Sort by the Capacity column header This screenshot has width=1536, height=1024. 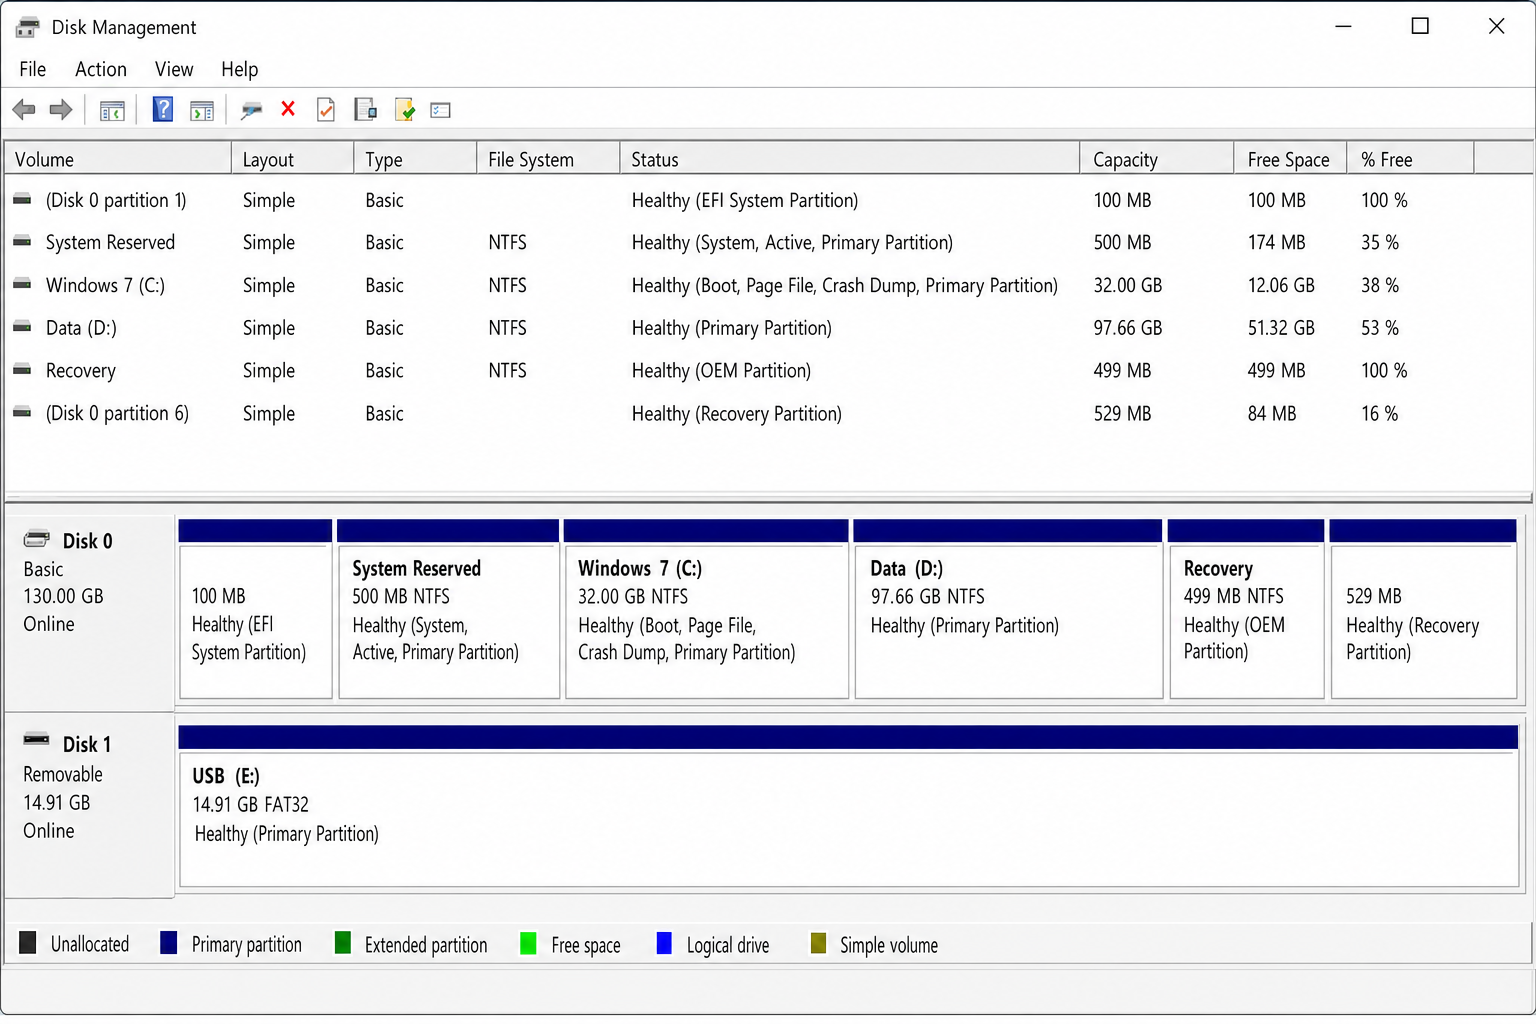tap(1157, 159)
